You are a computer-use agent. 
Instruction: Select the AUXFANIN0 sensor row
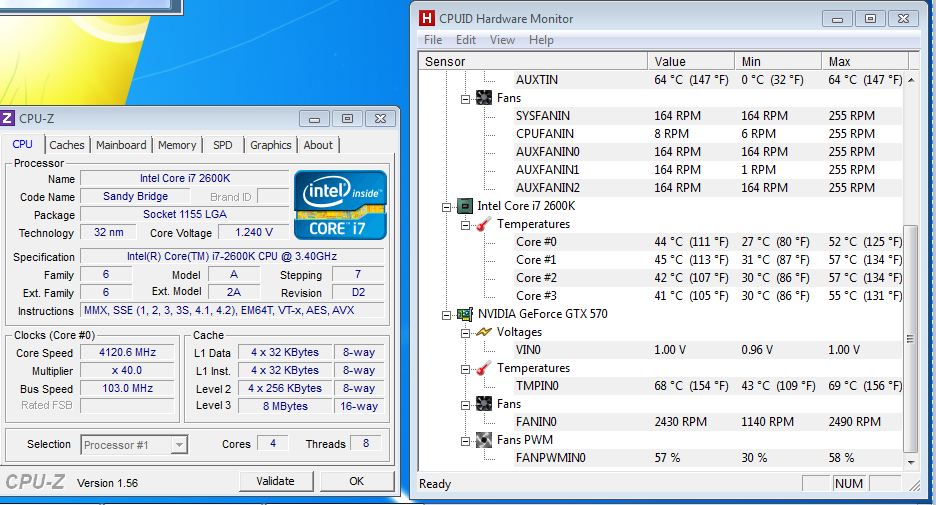pyautogui.click(x=707, y=152)
